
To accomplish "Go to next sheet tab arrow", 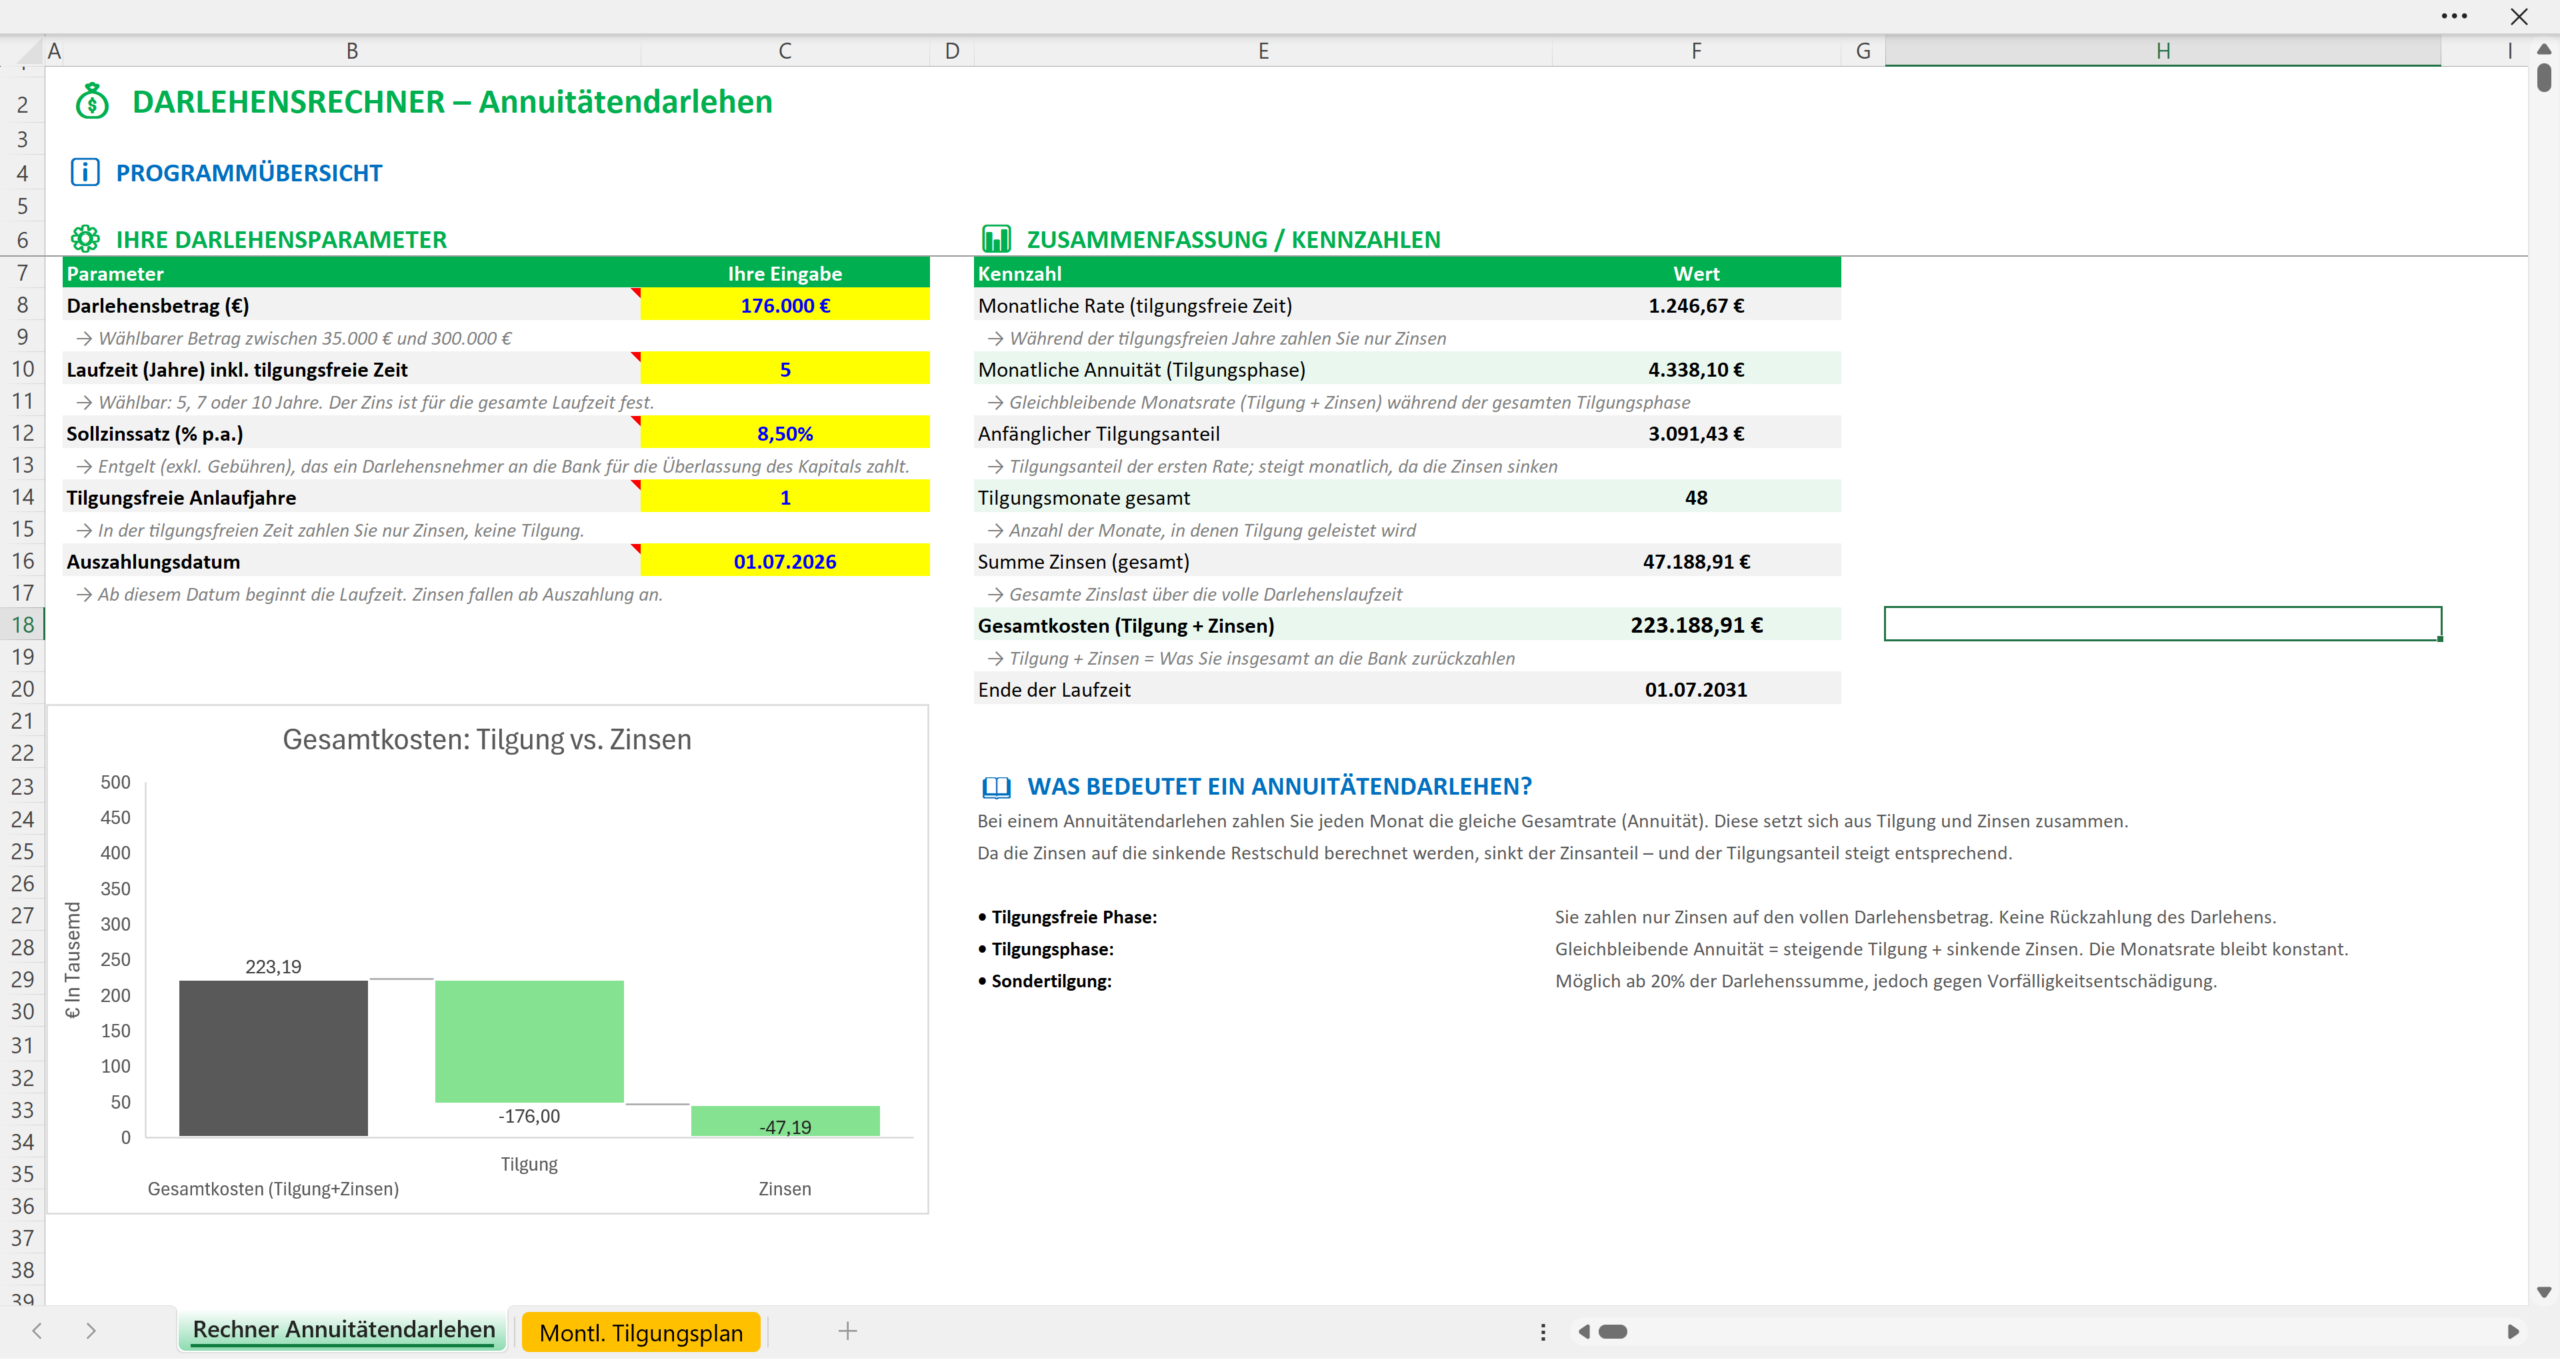I will [91, 1331].
